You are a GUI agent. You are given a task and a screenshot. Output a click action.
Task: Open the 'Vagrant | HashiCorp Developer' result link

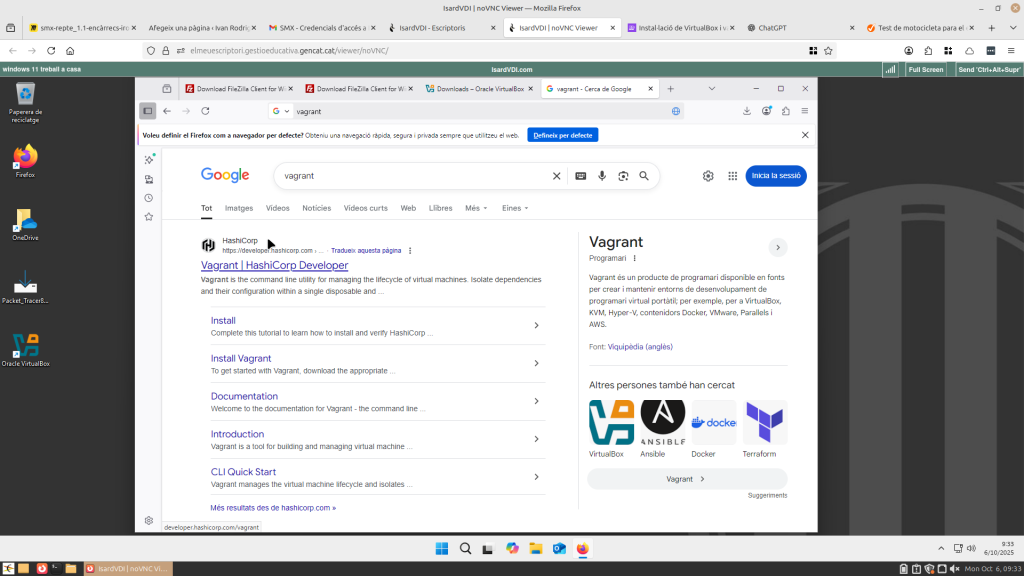[274, 265]
